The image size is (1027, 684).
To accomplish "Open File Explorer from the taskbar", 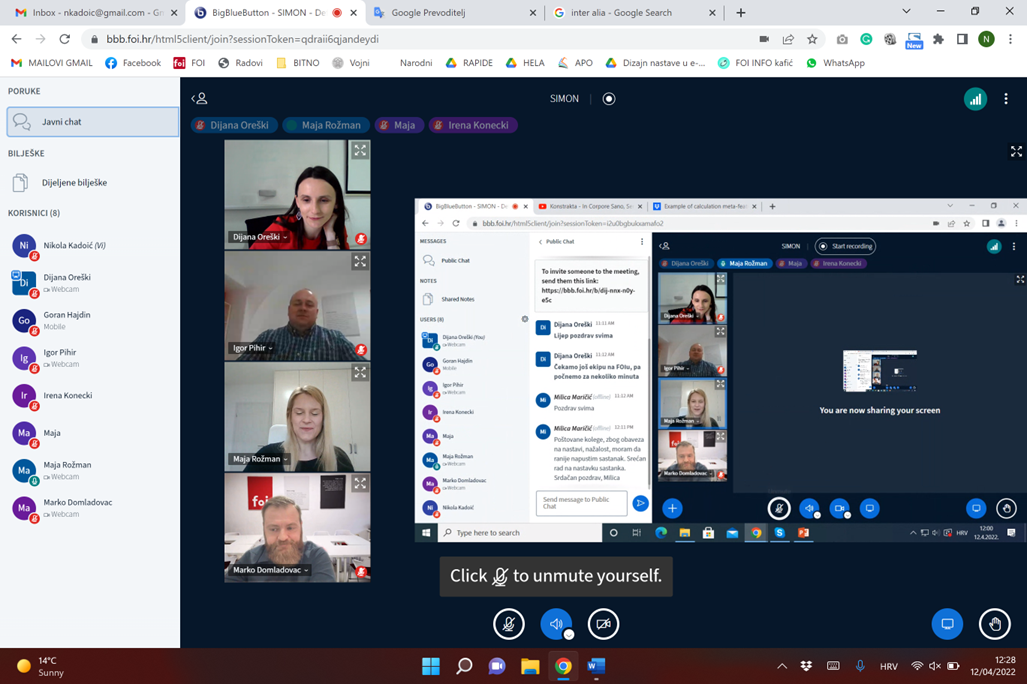I will tap(530, 666).
